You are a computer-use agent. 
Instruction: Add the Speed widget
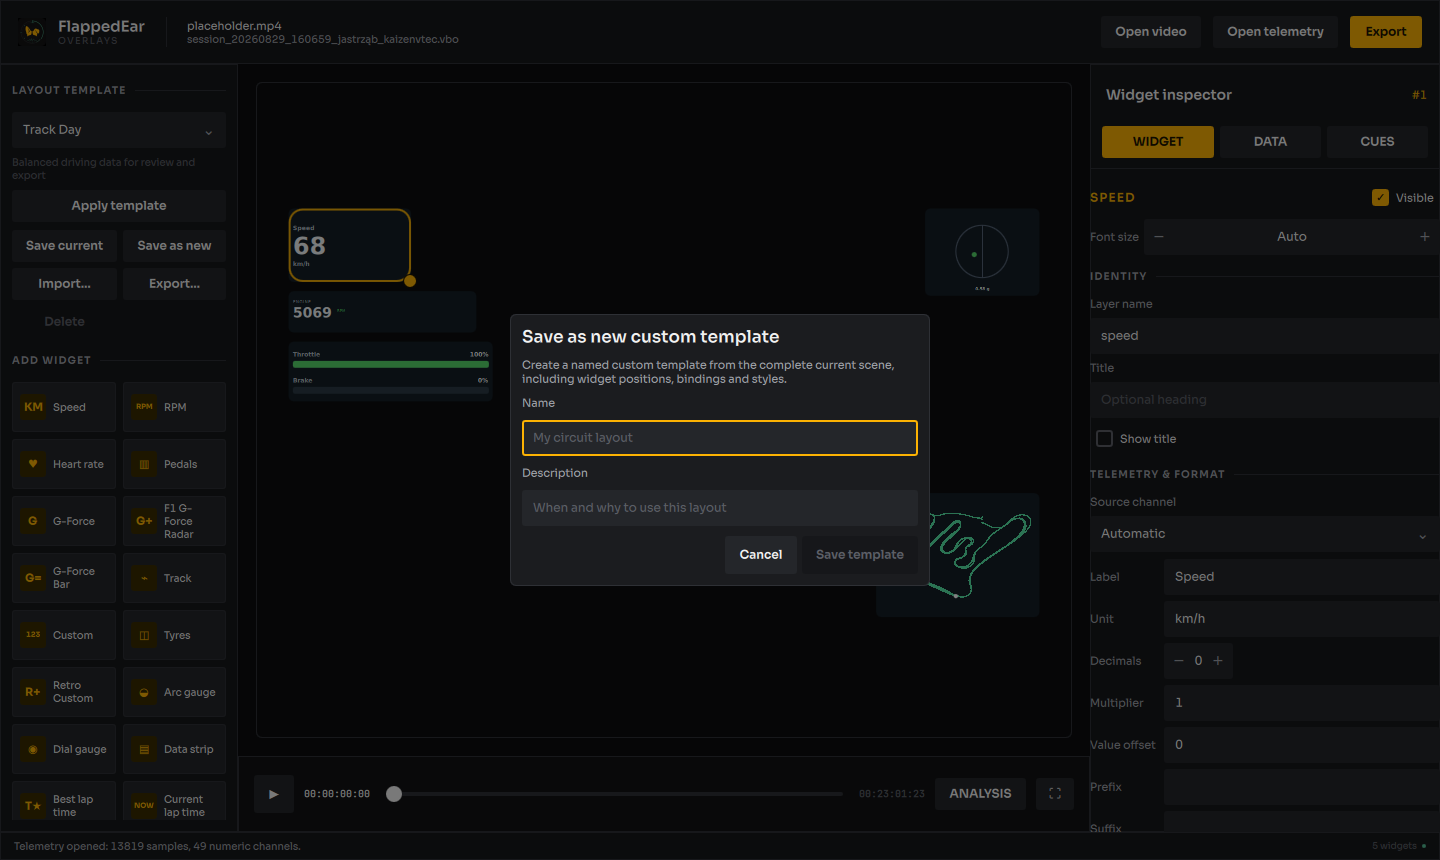point(64,407)
